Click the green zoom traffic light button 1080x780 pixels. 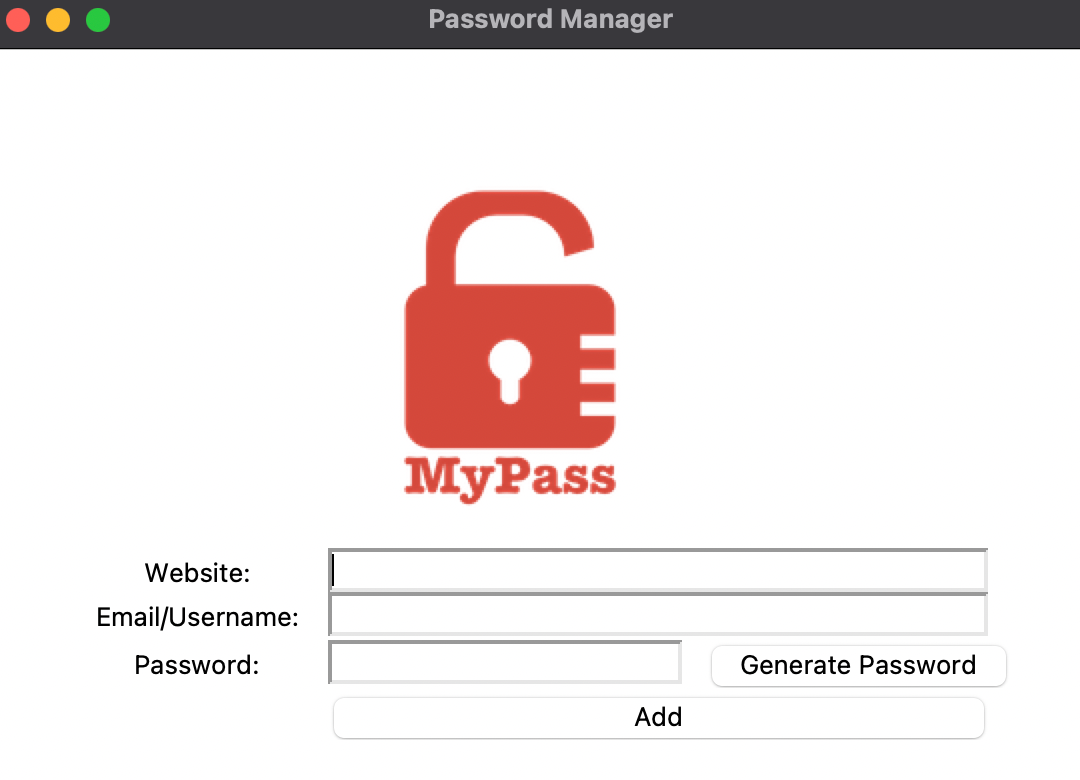coord(97,18)
